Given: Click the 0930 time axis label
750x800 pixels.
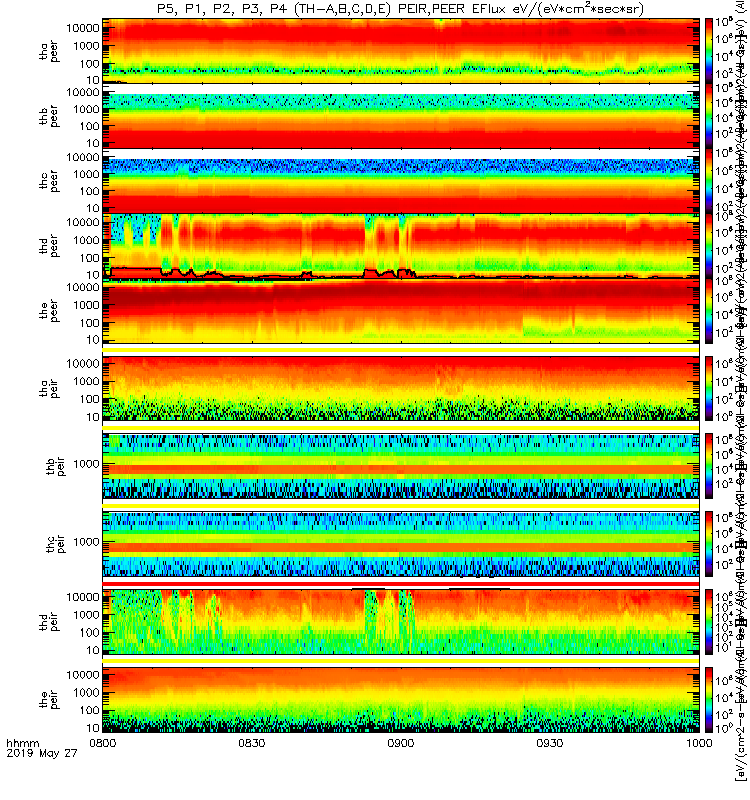Looking at the screenshot, I should (x=549, y=743).
